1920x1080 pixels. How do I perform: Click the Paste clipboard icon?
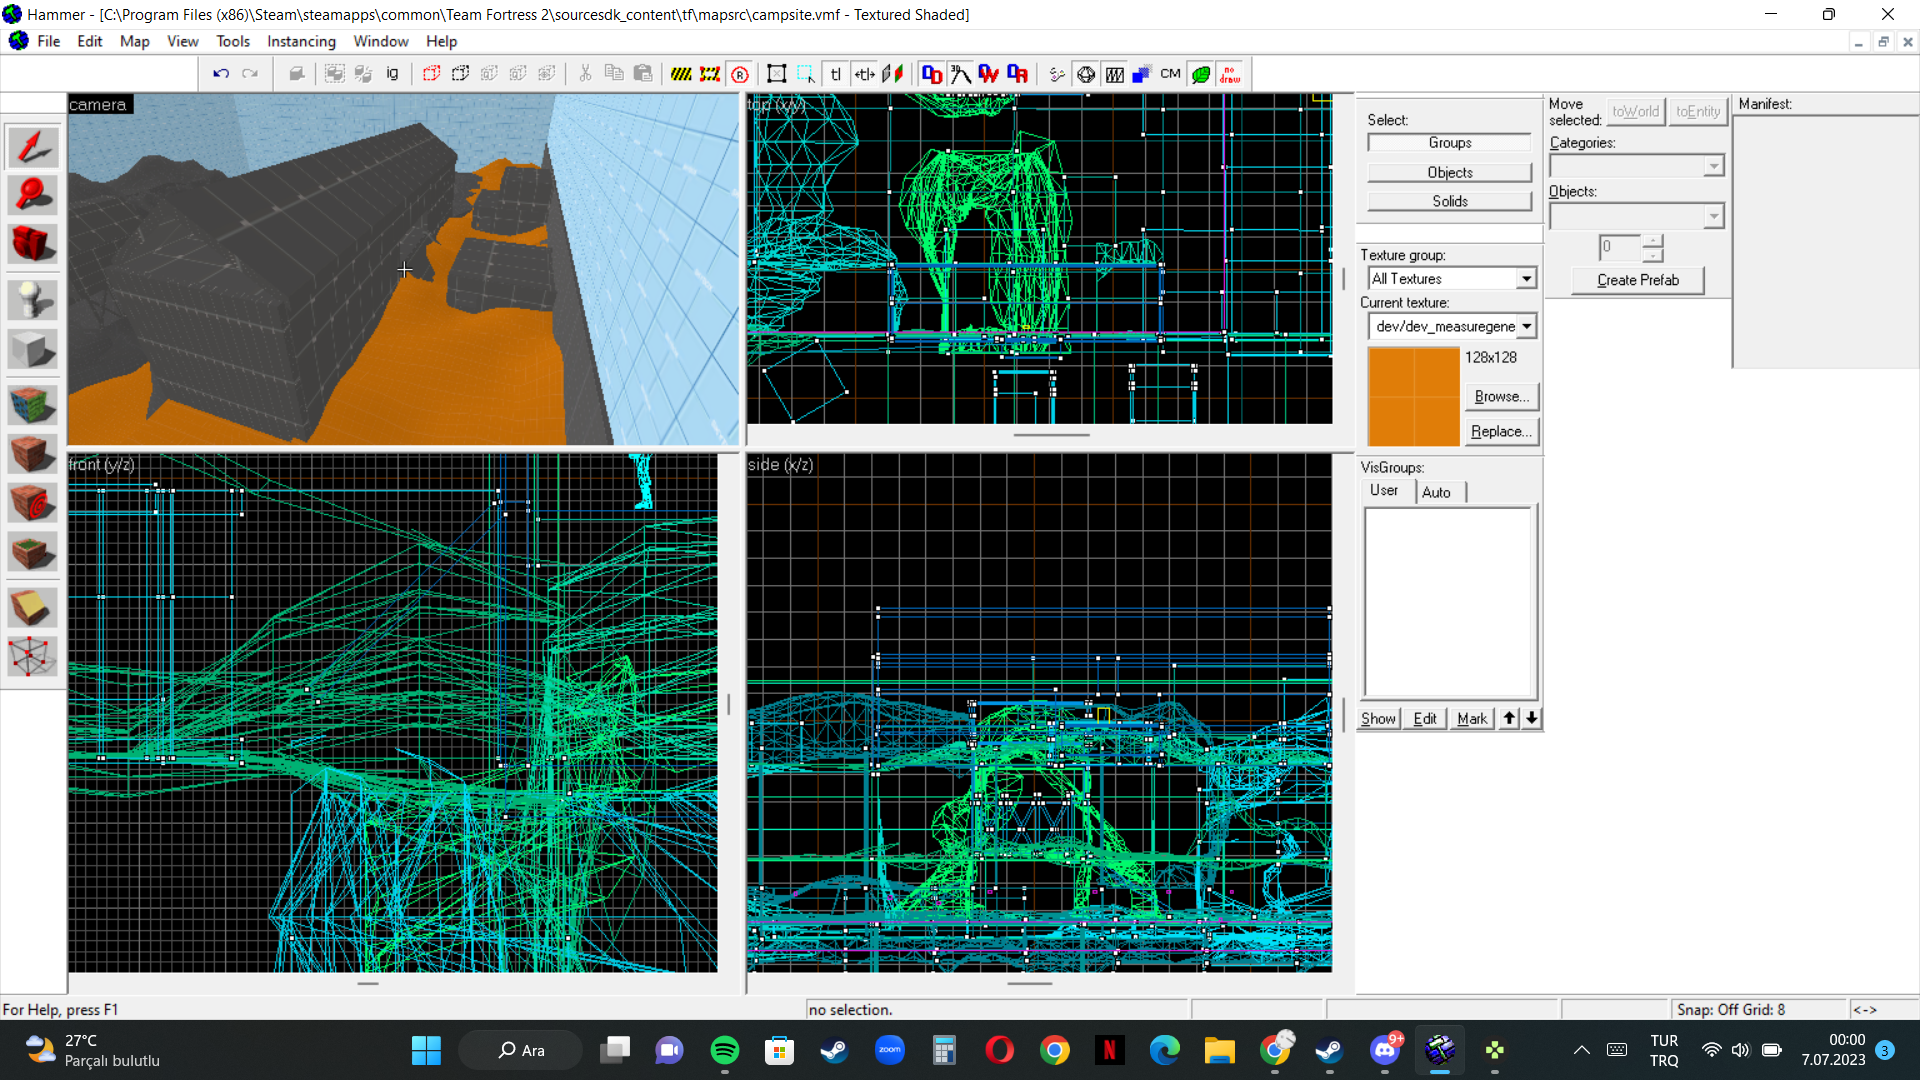coord(643,74)
